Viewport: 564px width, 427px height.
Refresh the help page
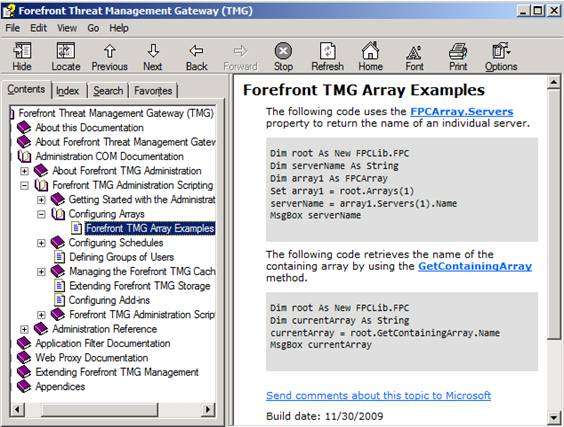coord(327,56)
